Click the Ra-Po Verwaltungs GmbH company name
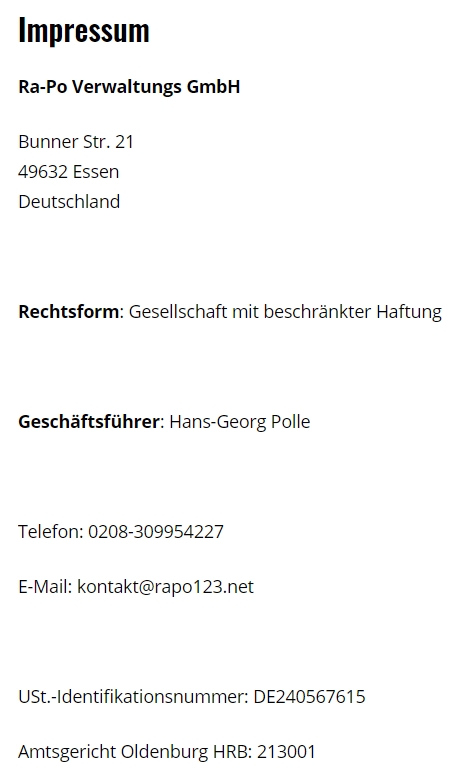Image resolution: width=473 pixels, height=780 pixels. pos(129,87)
